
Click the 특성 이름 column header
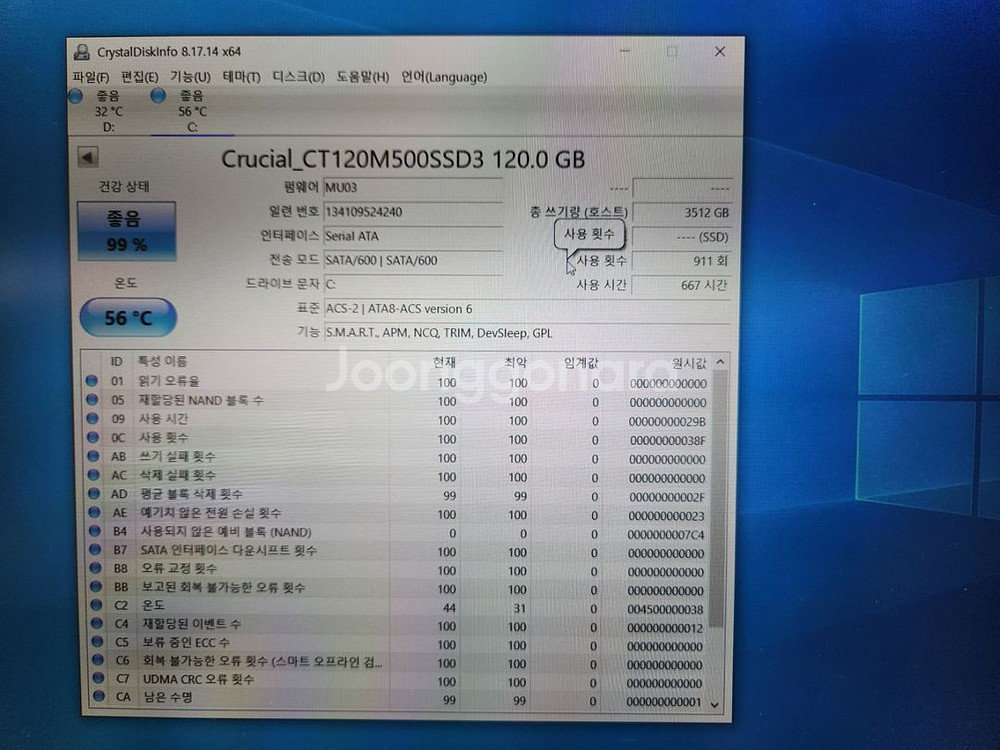point(163,362)
